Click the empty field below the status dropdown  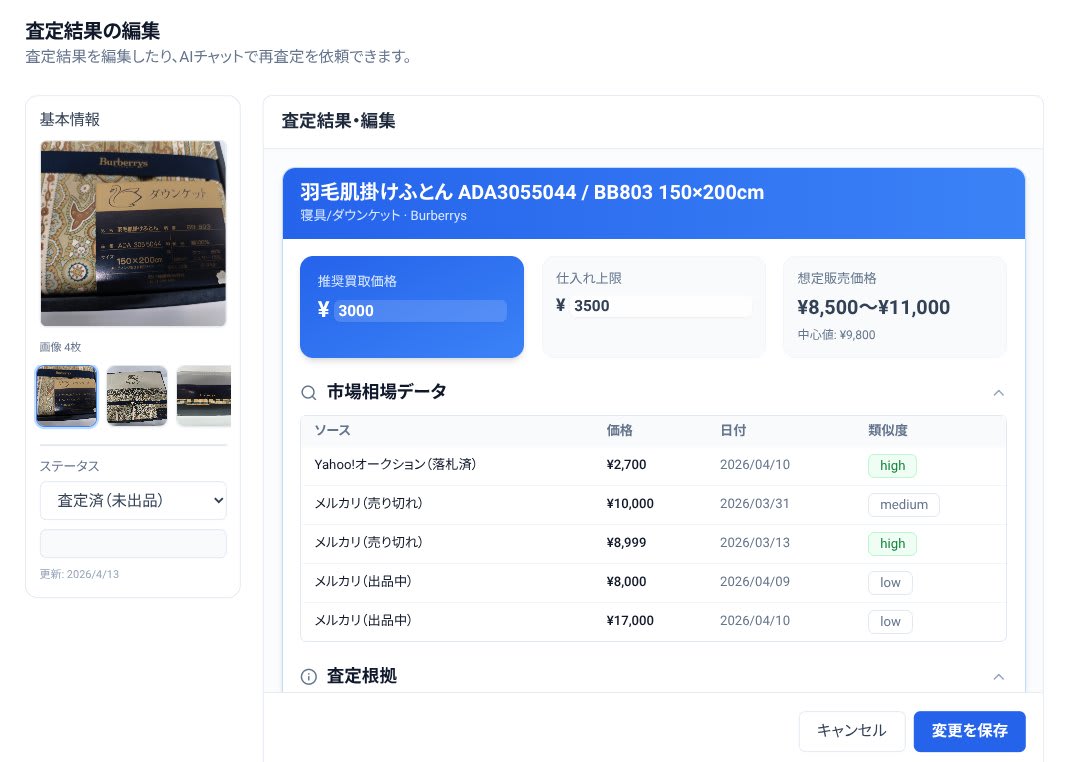pos(133,544)
